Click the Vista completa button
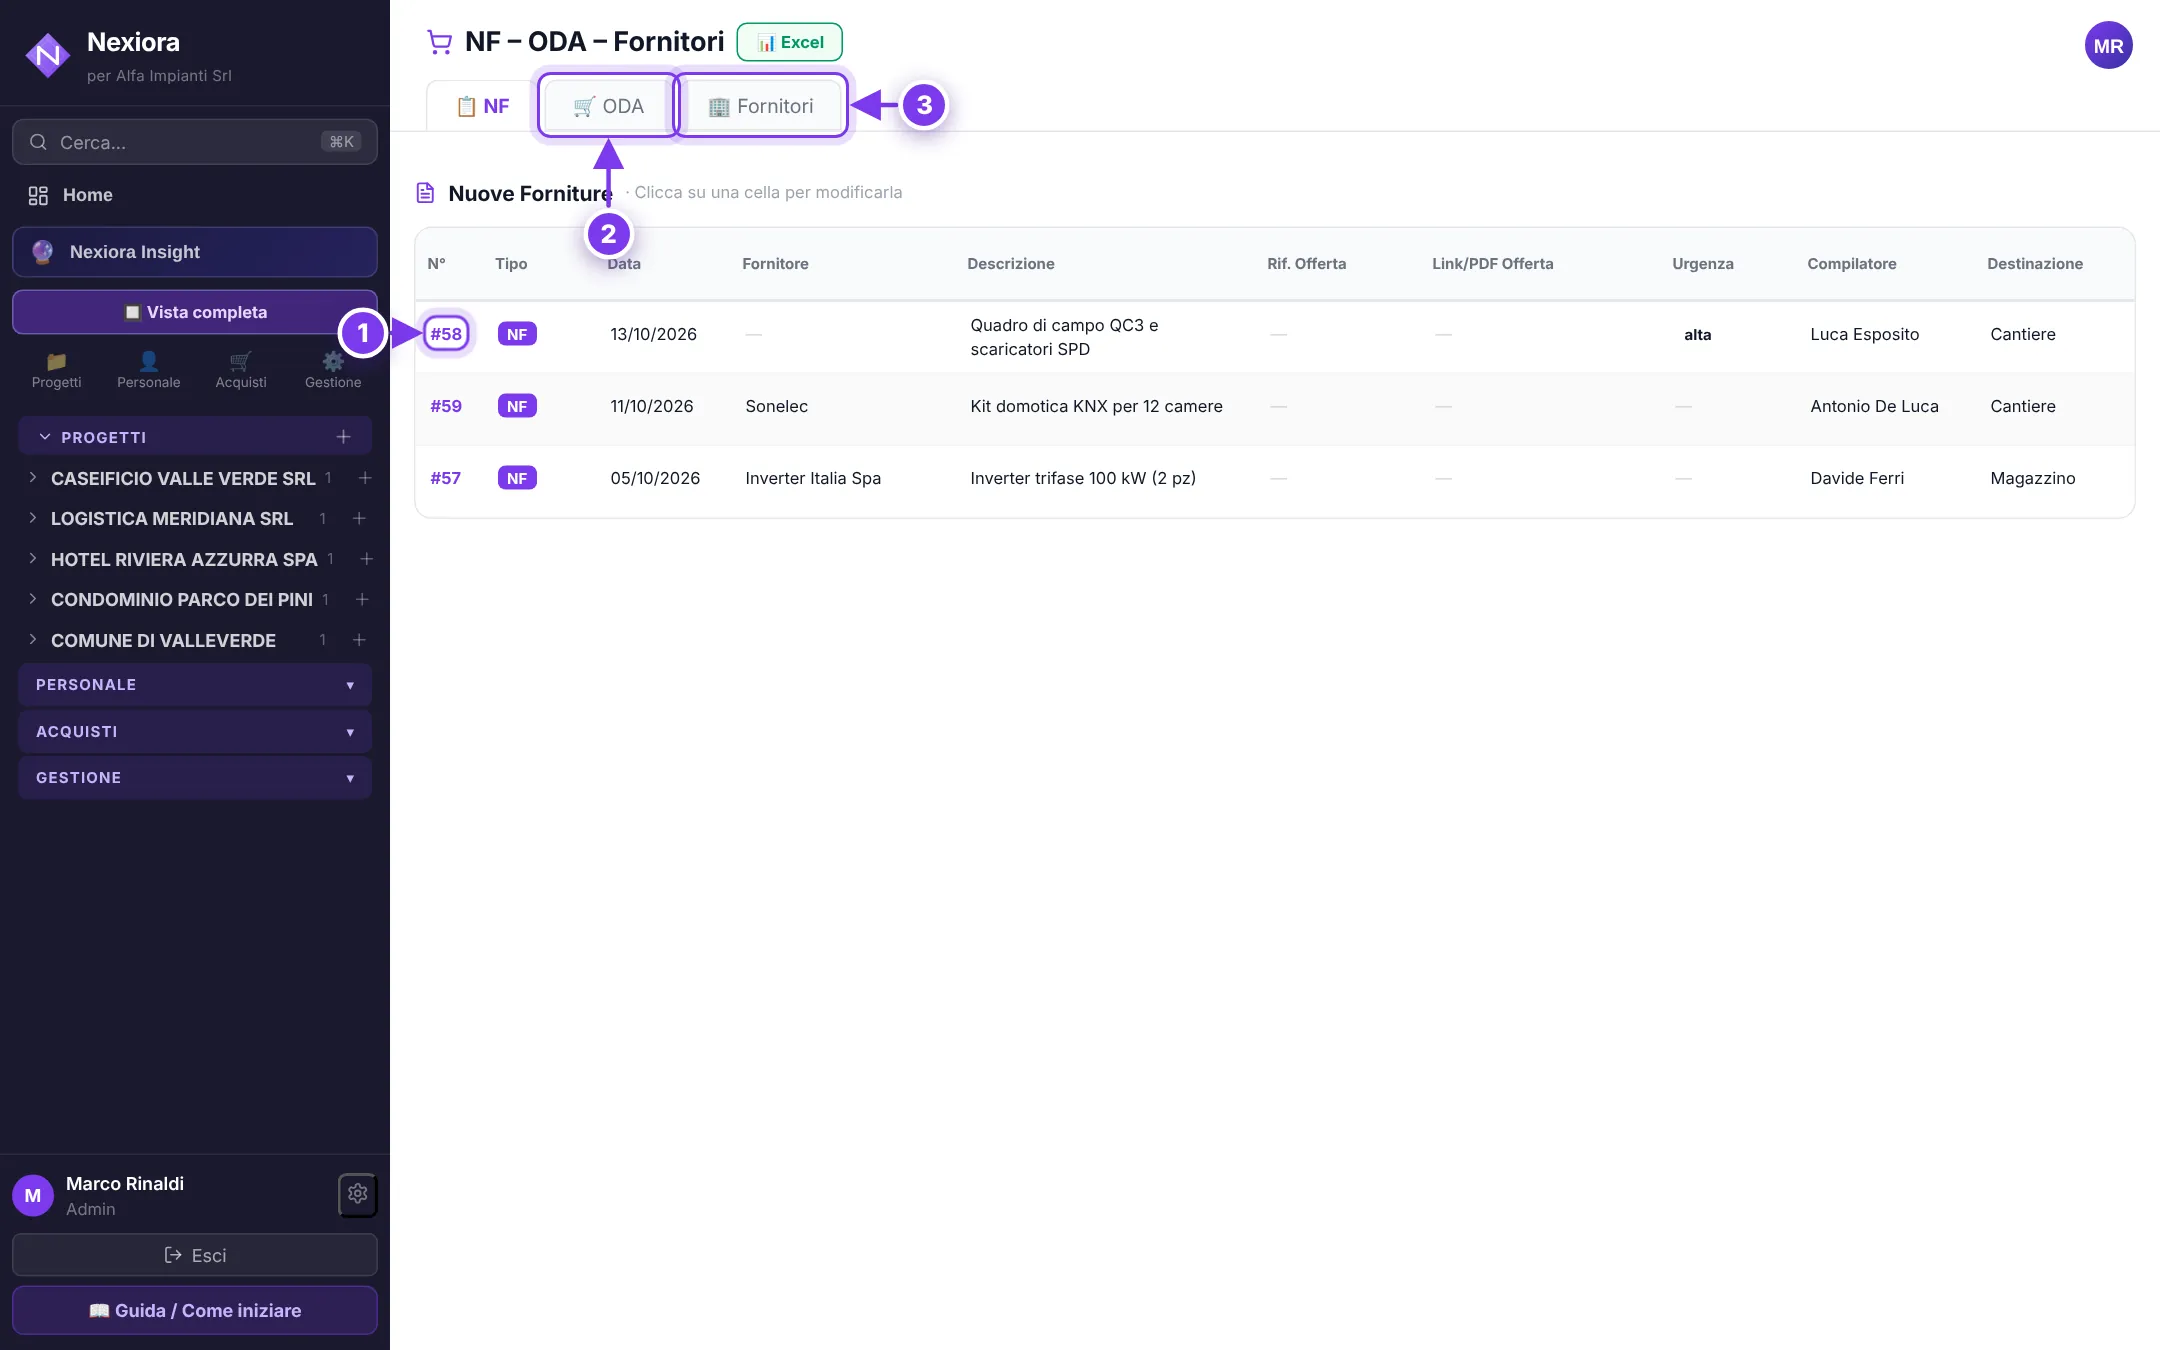 [195, 312]
